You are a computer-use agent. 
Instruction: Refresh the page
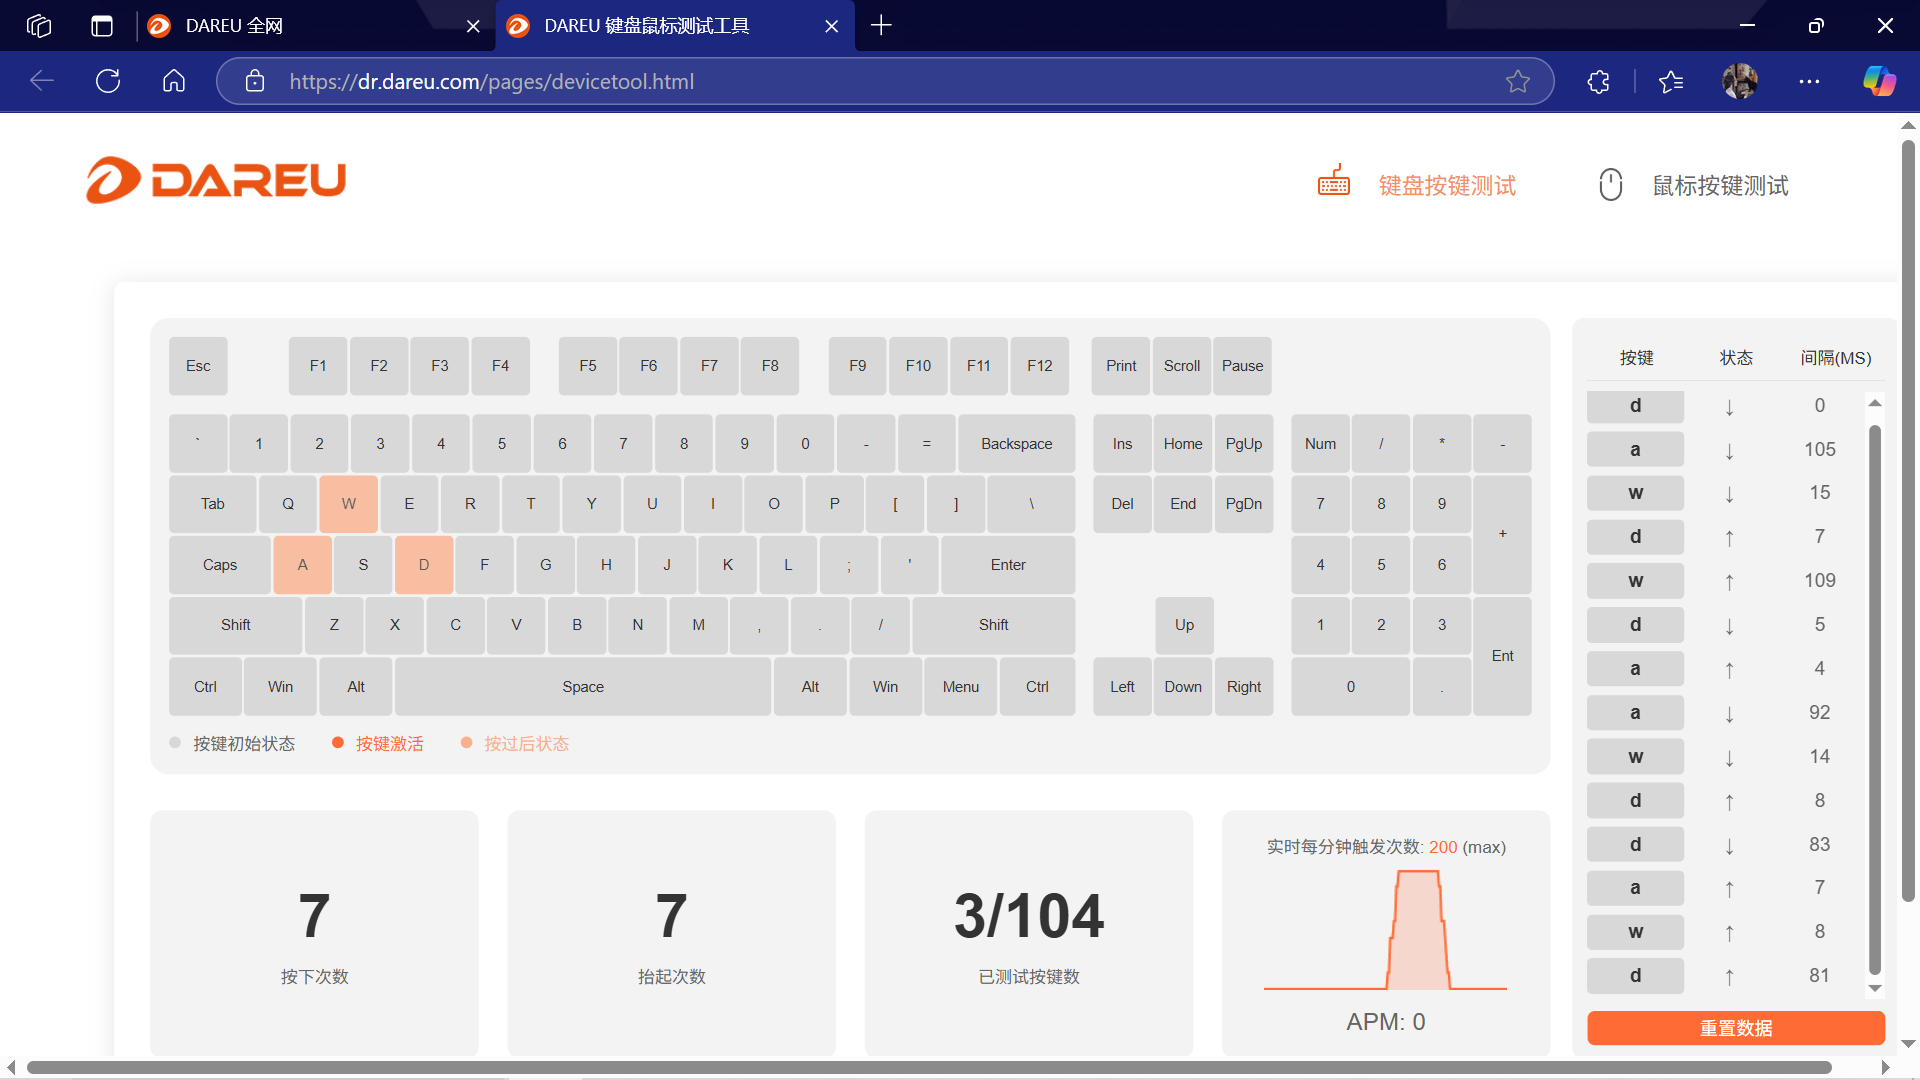coord(108,81)
